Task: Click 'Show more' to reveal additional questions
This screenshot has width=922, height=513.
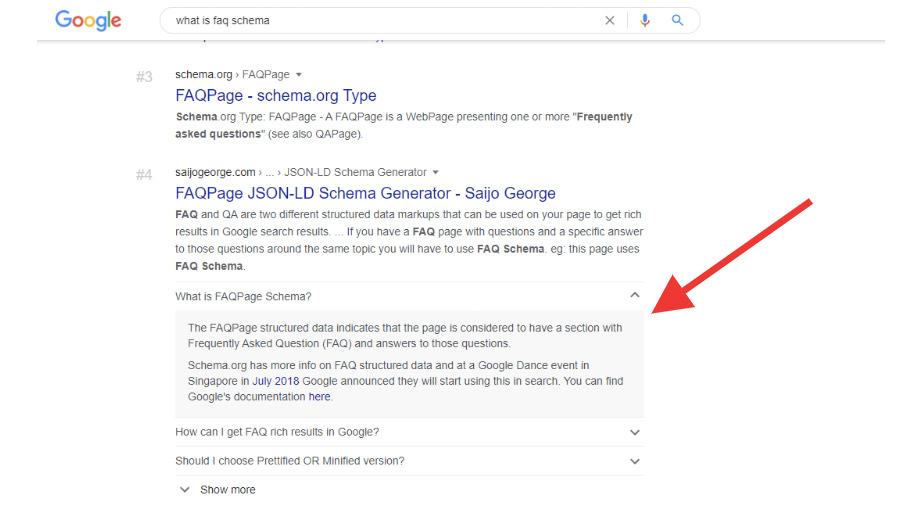Action: 227,490
